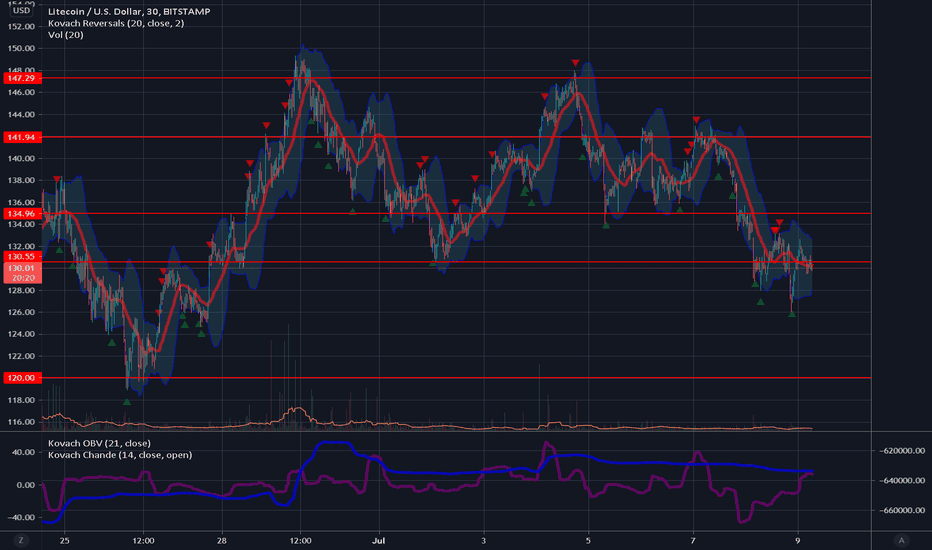Click the 138.00 price axis value
The height and width of the screenshot is (550, 932).
[x=21, y=180]
